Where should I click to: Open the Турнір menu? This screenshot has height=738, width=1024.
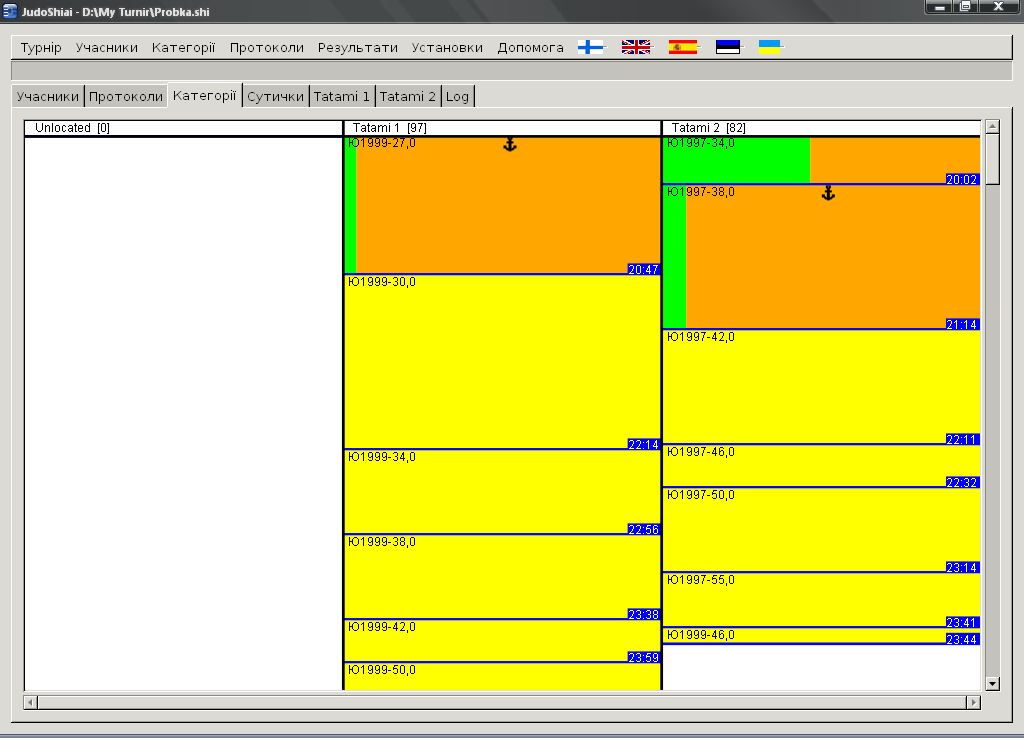[41, 48]
